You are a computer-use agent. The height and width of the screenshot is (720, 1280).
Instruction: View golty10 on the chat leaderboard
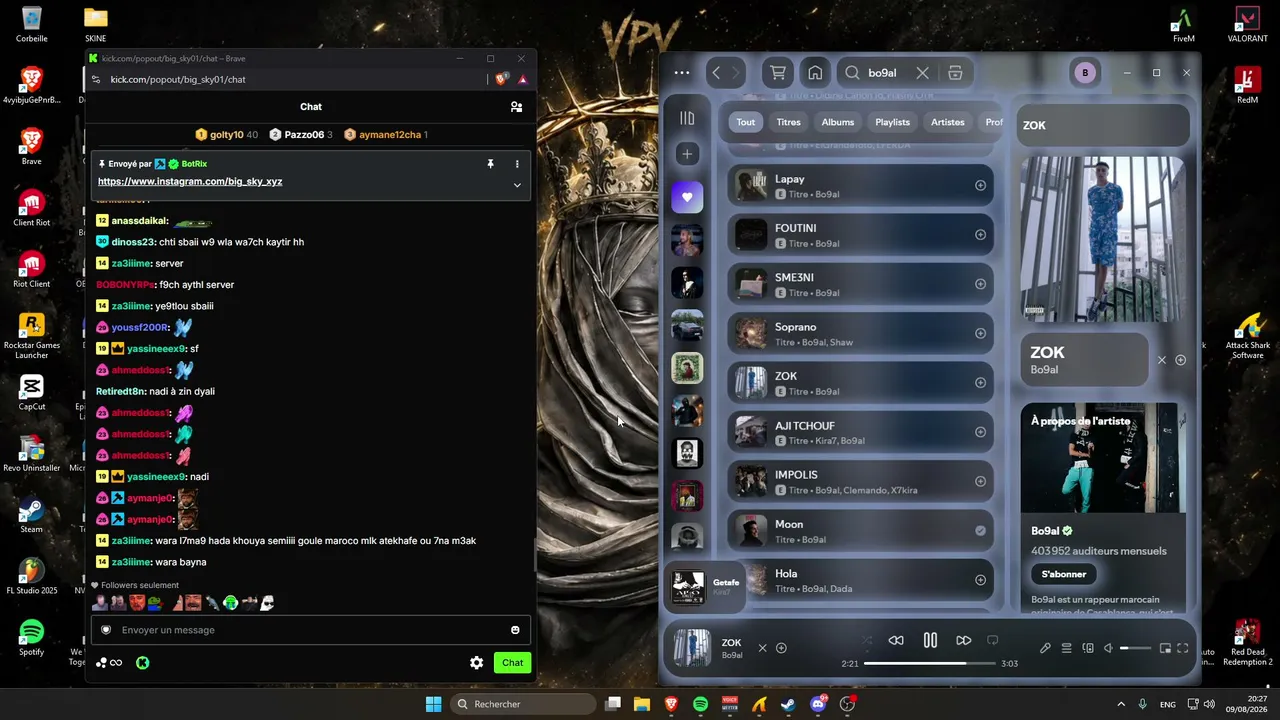click(x=227, y=134)
